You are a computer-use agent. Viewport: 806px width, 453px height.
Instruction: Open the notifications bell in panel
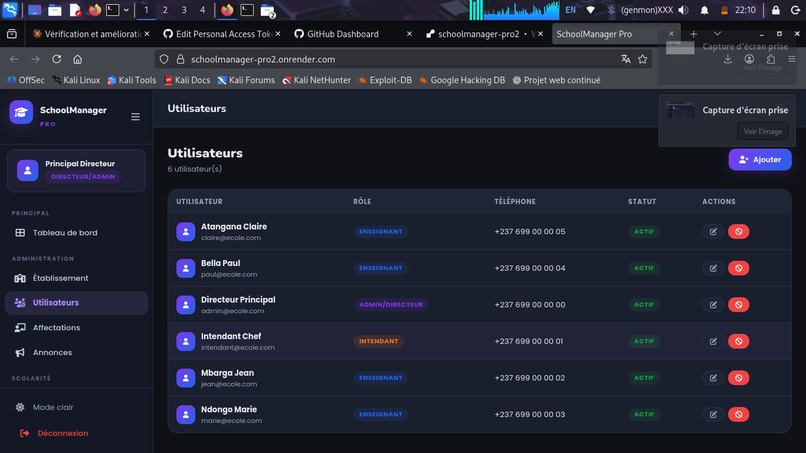click(704, 10)
